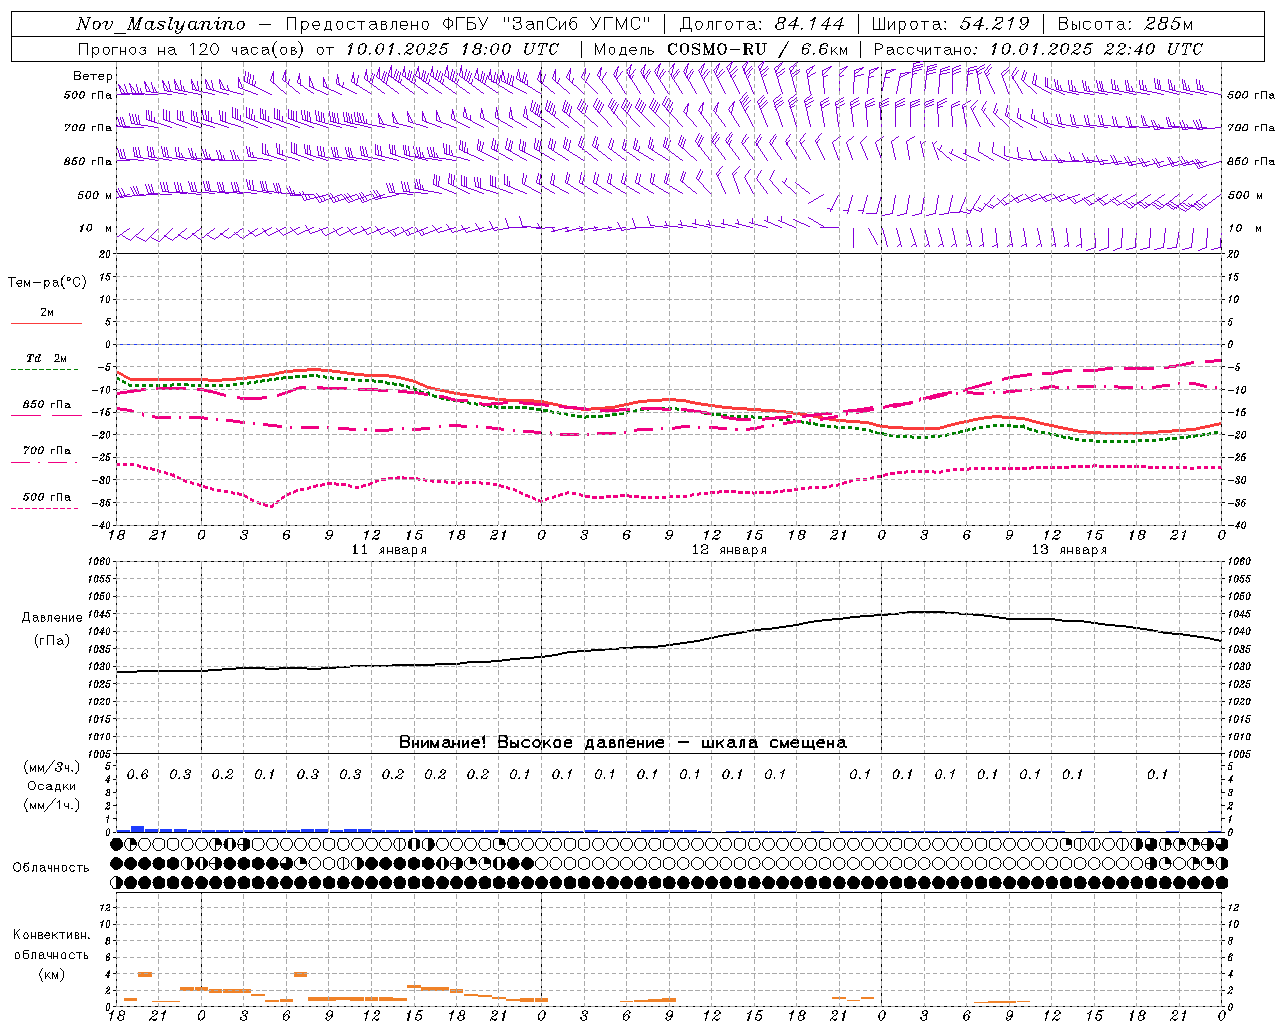
Task: Click the '(гПа)' pressure unit label
Action: pyautogui.click(x=52, y=641)
